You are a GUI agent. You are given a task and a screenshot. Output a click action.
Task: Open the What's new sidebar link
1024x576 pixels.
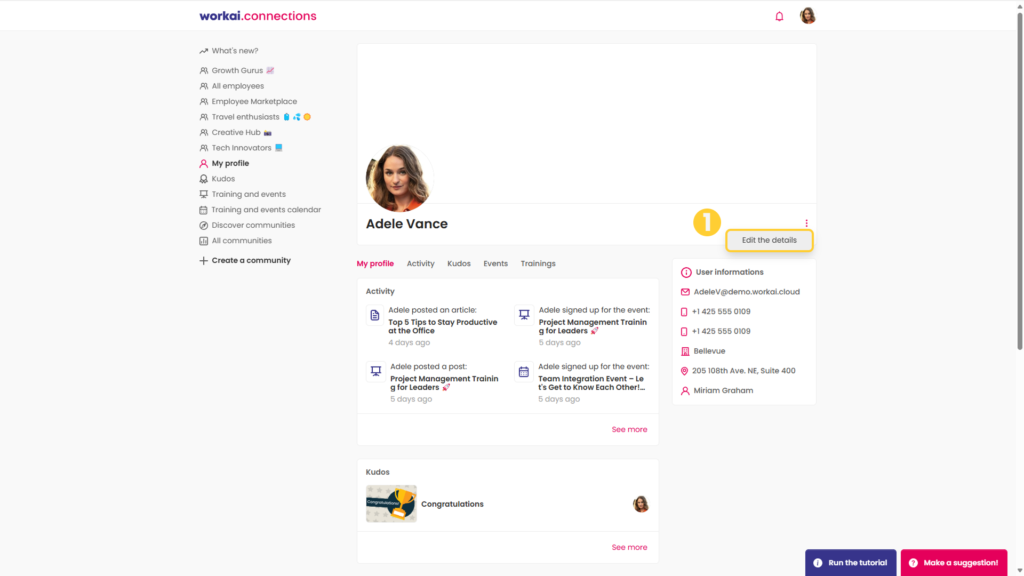pos(234,51)
